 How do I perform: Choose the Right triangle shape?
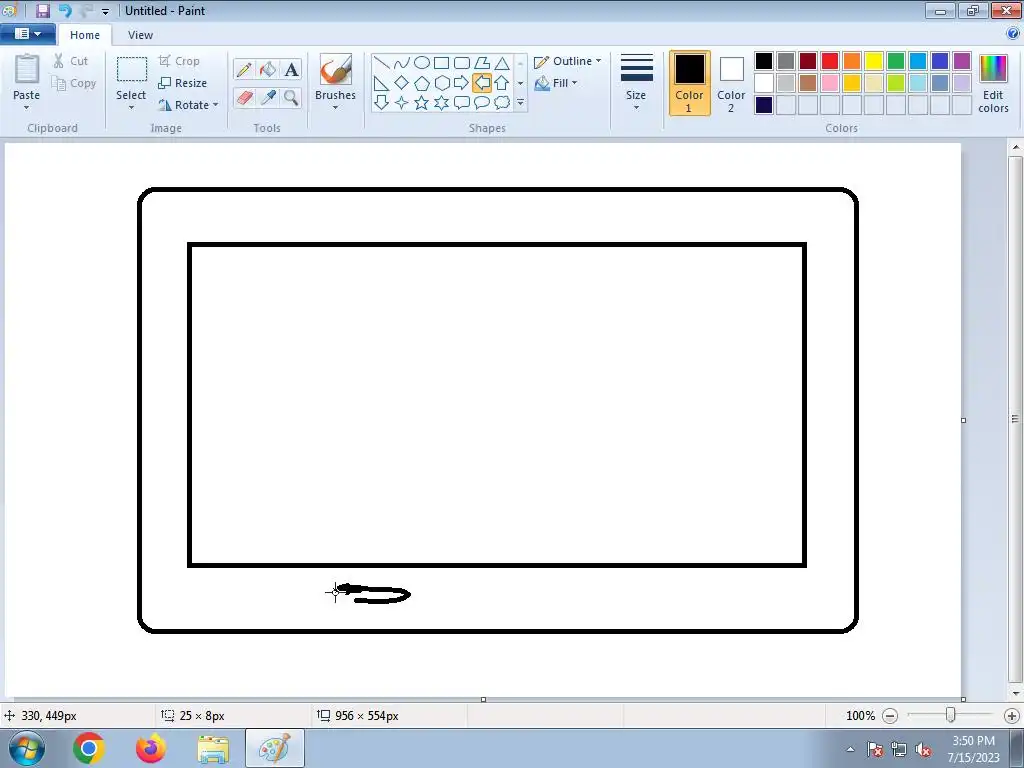coord(381,83)
